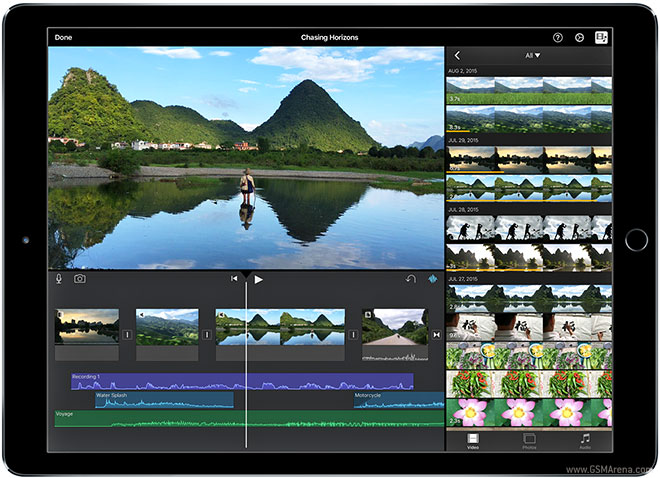Open project settings gear icon

(580, 37)
